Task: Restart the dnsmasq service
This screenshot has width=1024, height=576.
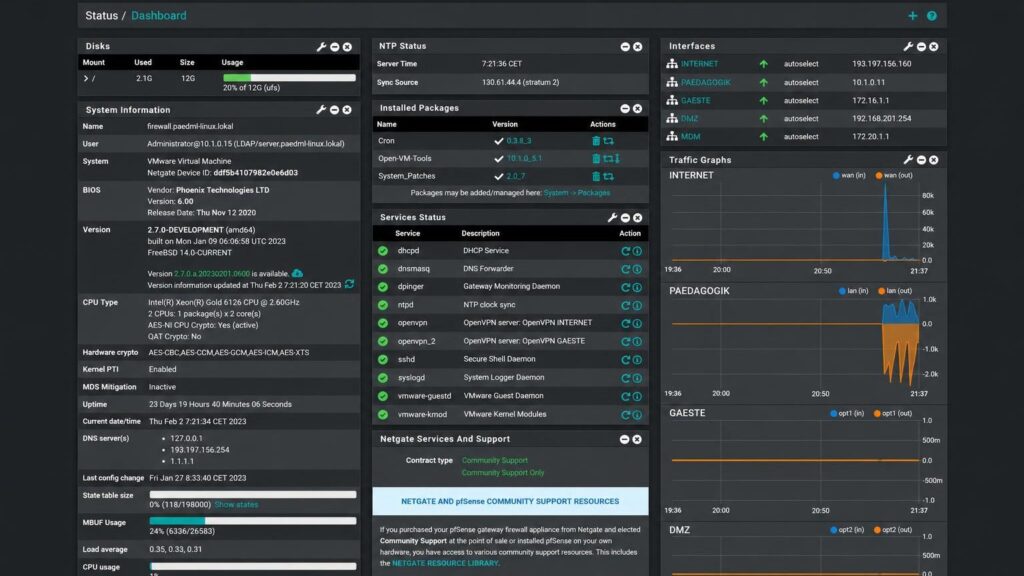Action: click(x=626, y=269)
